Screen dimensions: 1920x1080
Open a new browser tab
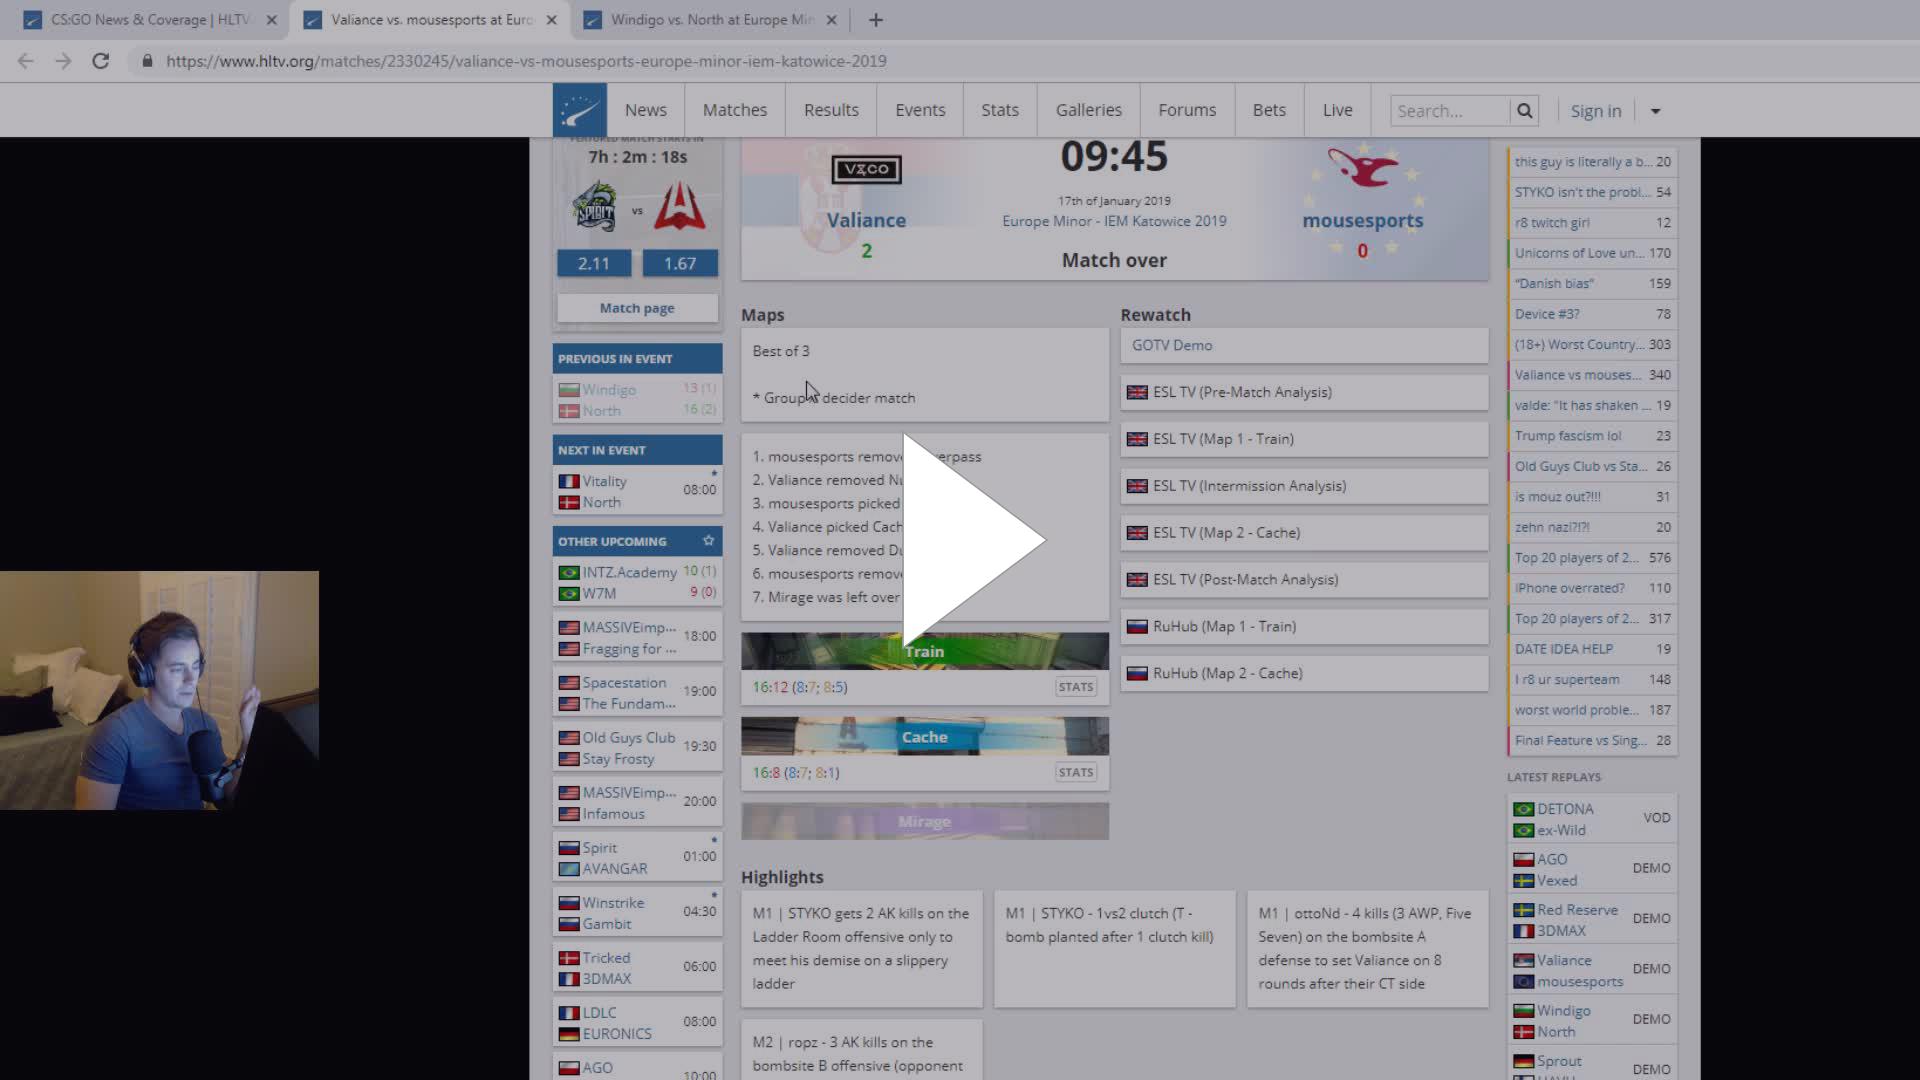coord(876,20)
